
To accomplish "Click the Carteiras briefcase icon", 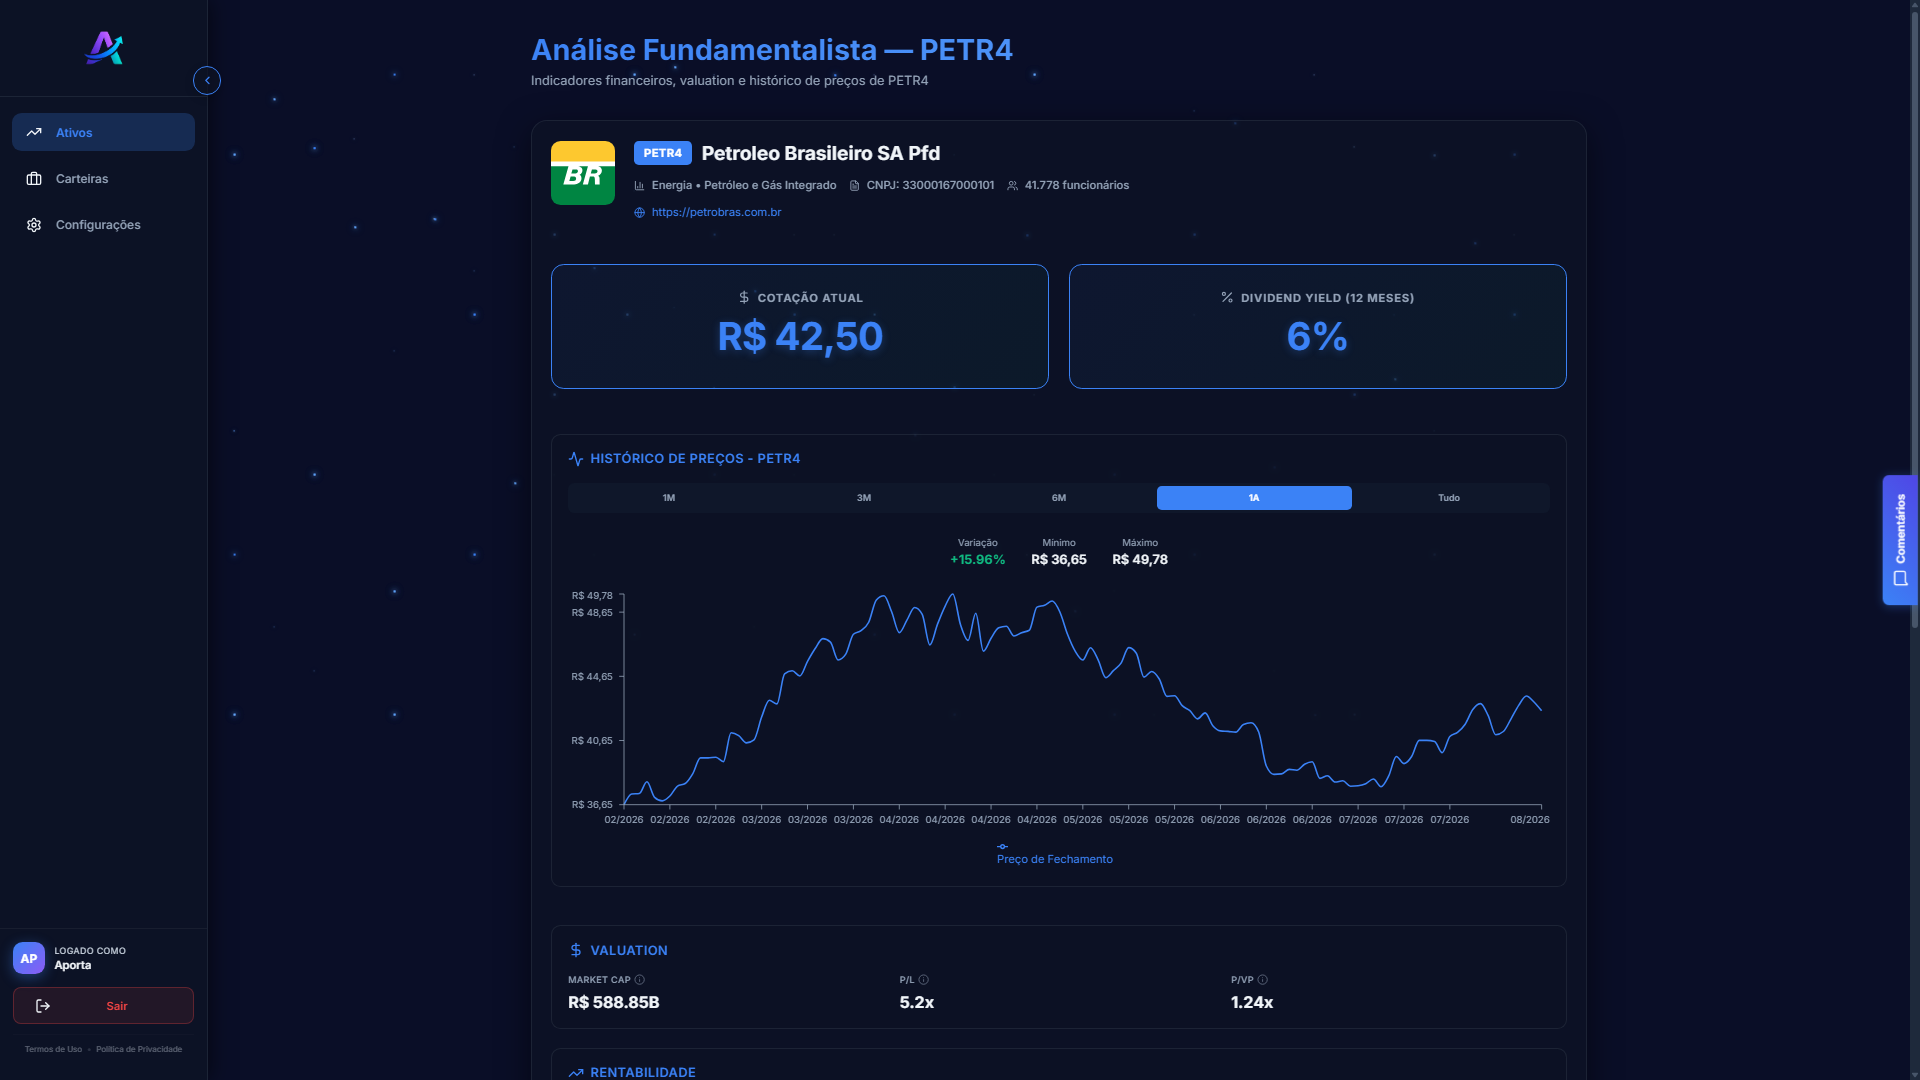I will point(34,178).
